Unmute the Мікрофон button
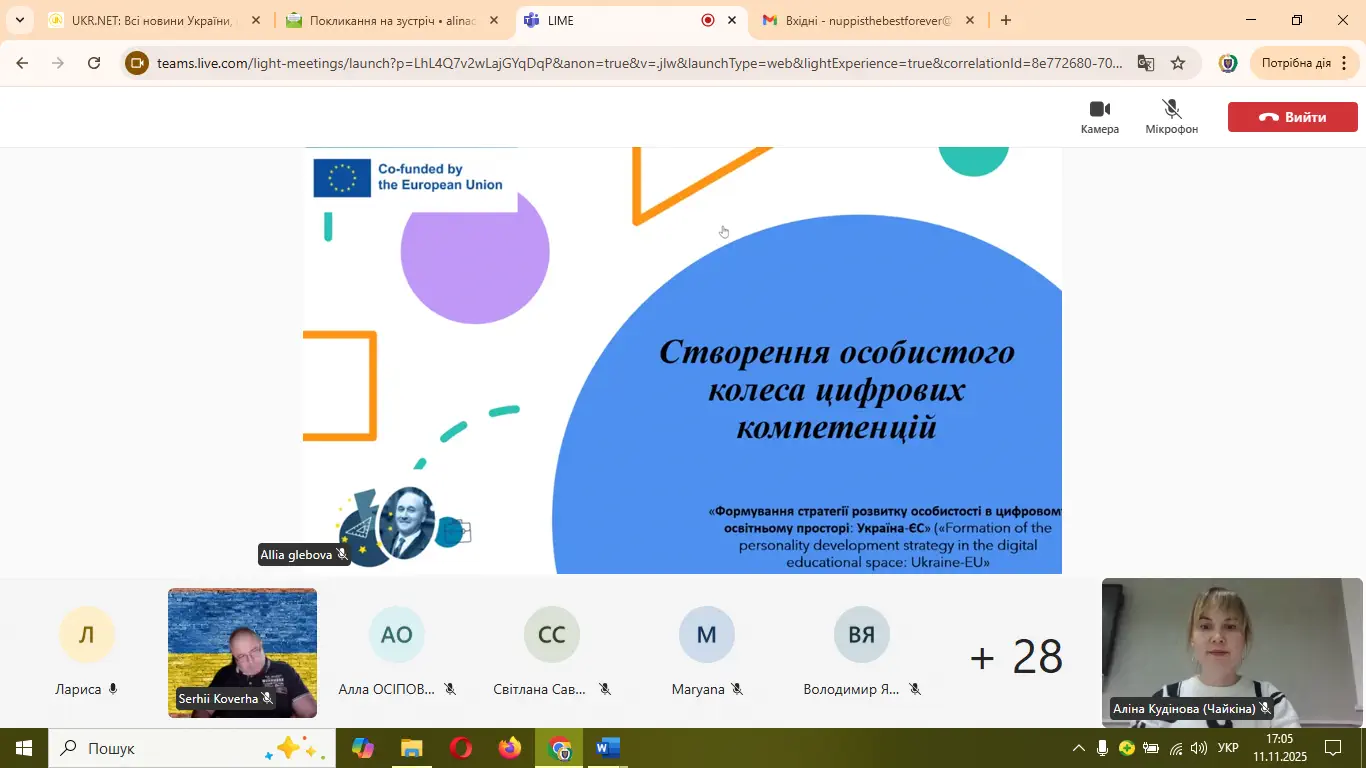The image size is (1366, 768). (1171, 116)
